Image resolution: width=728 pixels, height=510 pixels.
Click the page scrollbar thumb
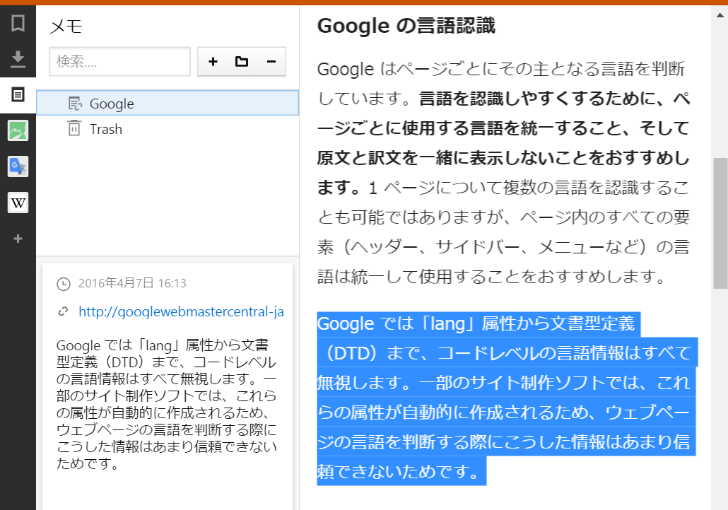point(720,223)
